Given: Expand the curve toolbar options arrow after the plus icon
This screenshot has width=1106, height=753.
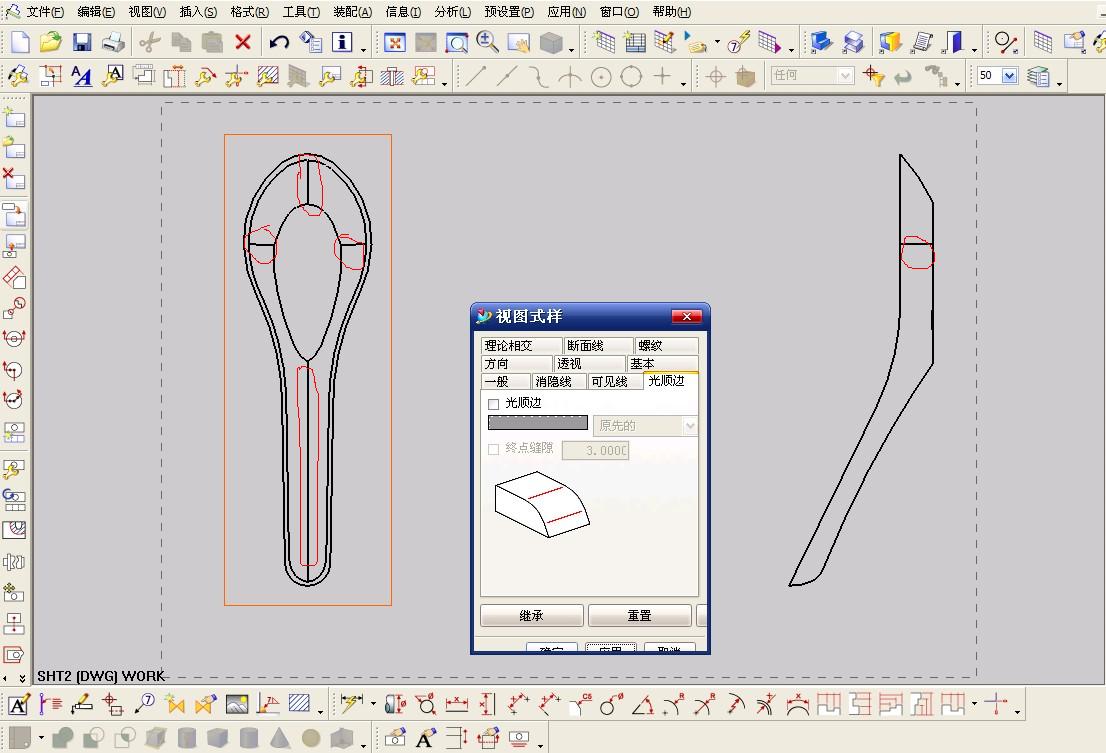Looking at the screenshot, I should pyautogui.click(x=683, y=83).
